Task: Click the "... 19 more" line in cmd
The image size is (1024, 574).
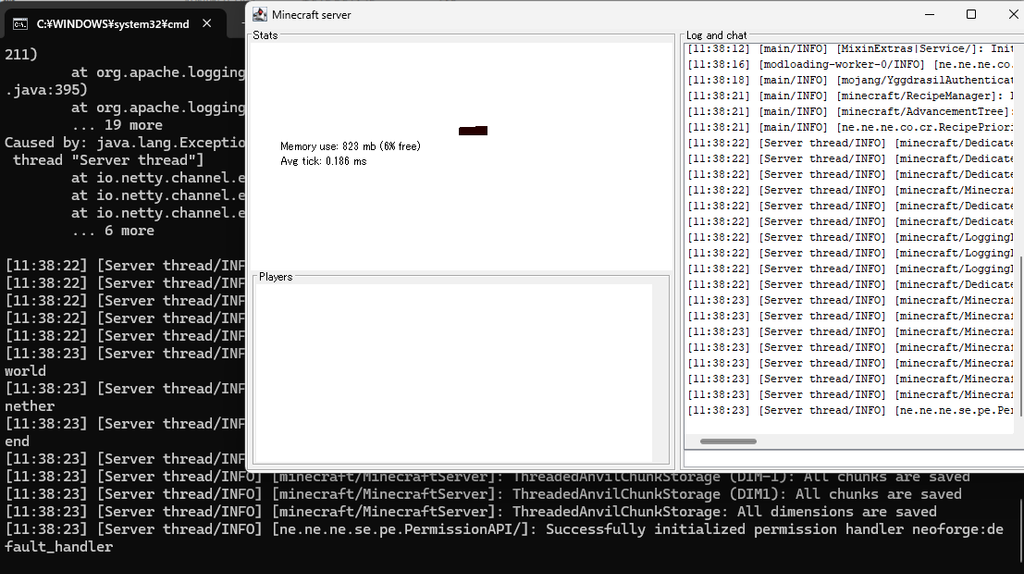Action: pyautogui.click(x=117, y=125)
